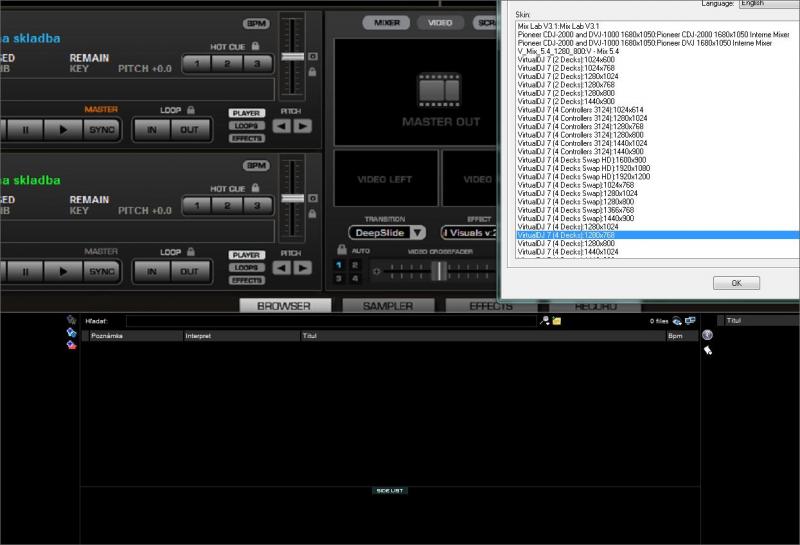Show EFFECTS panel on bottom deck
The image size is (800, 545).
pyautogui.click(x=246, y=280)
